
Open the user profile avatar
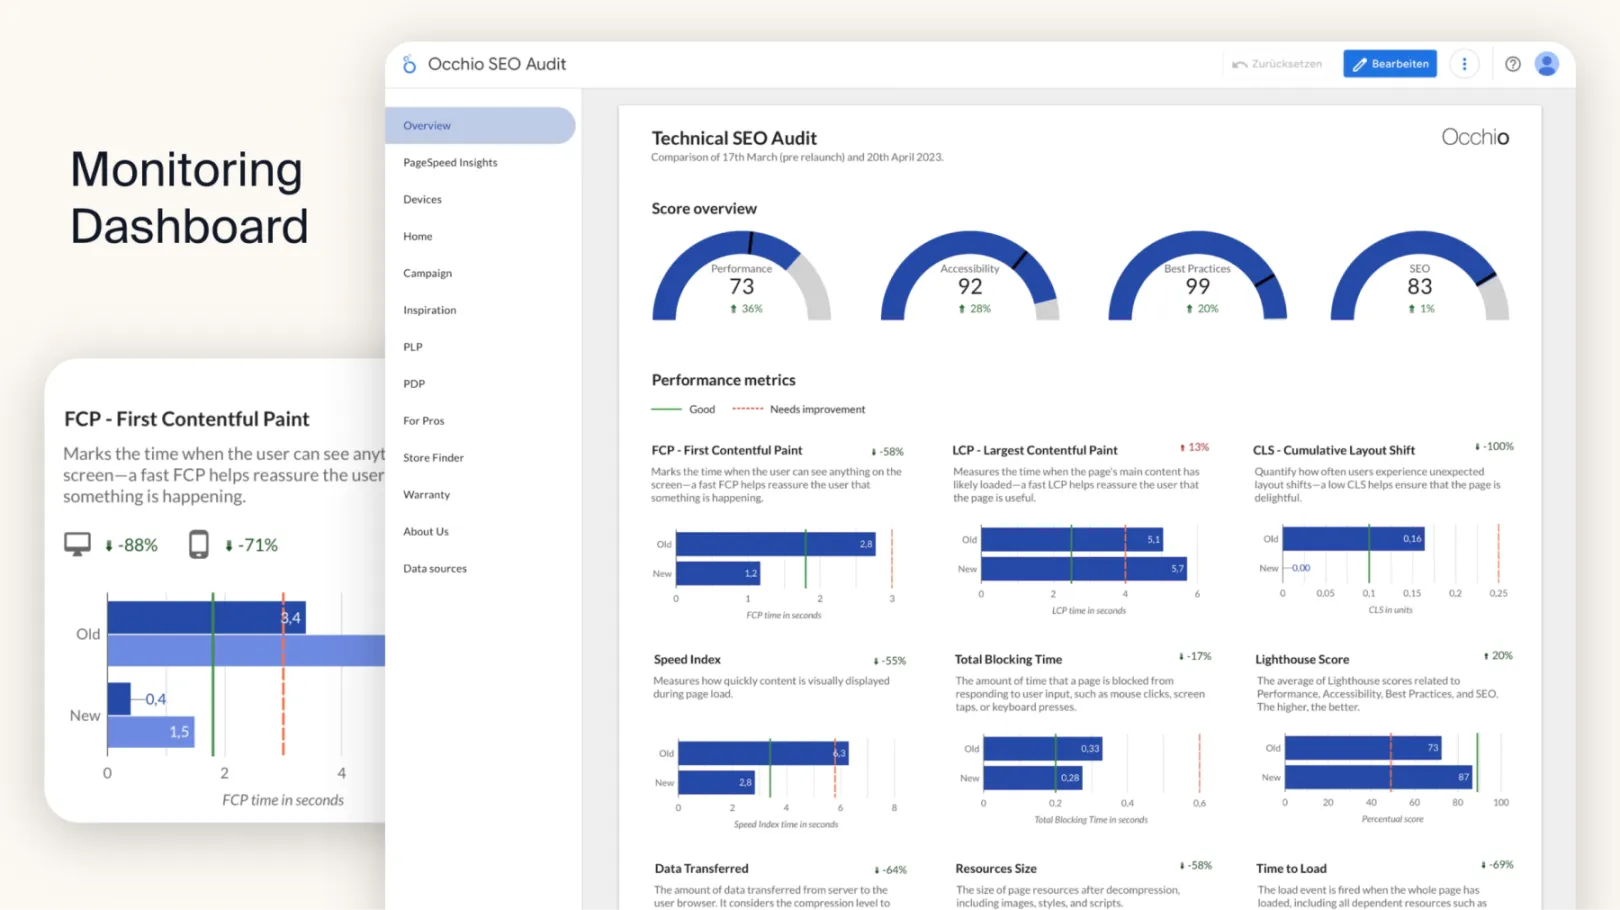click(x=1547, y=63)
